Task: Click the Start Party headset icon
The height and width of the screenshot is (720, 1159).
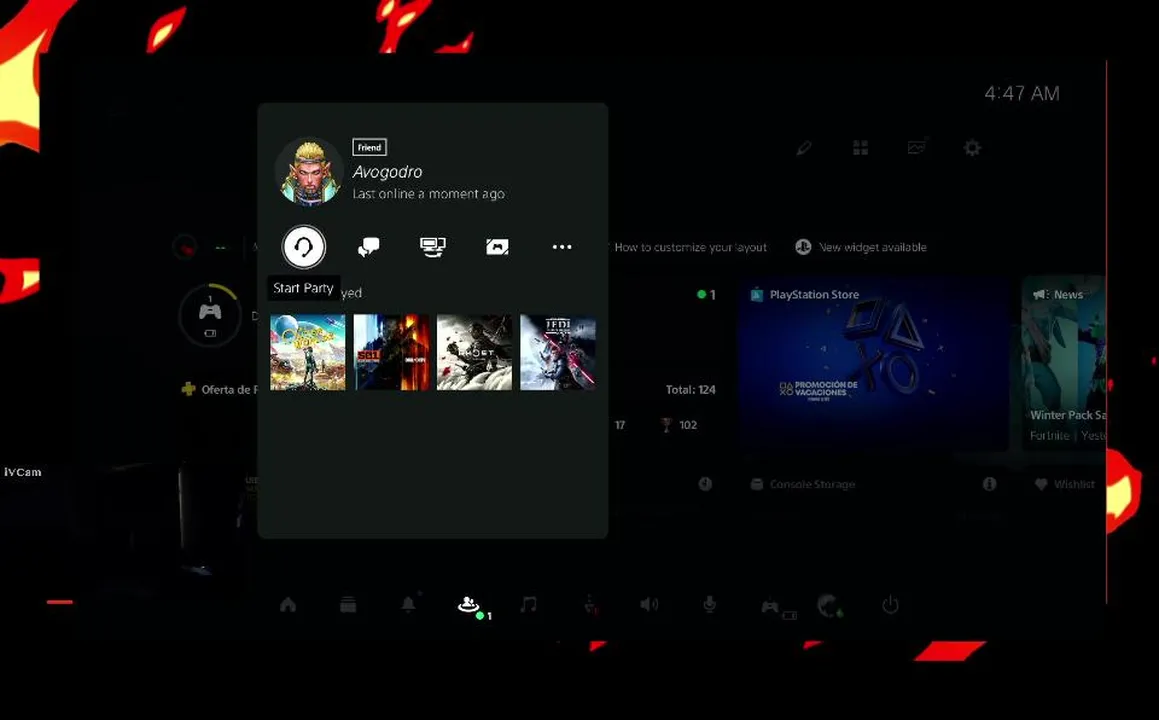Action: (304, 247)
